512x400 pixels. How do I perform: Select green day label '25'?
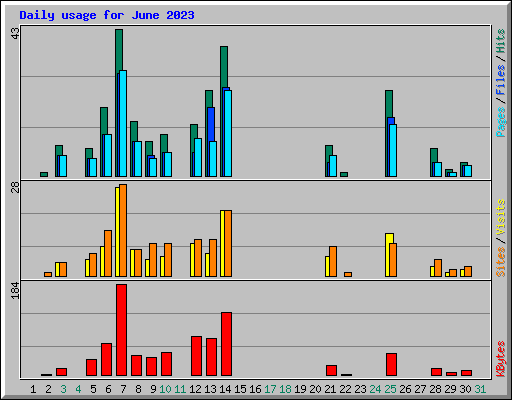(x=390, y=389)
